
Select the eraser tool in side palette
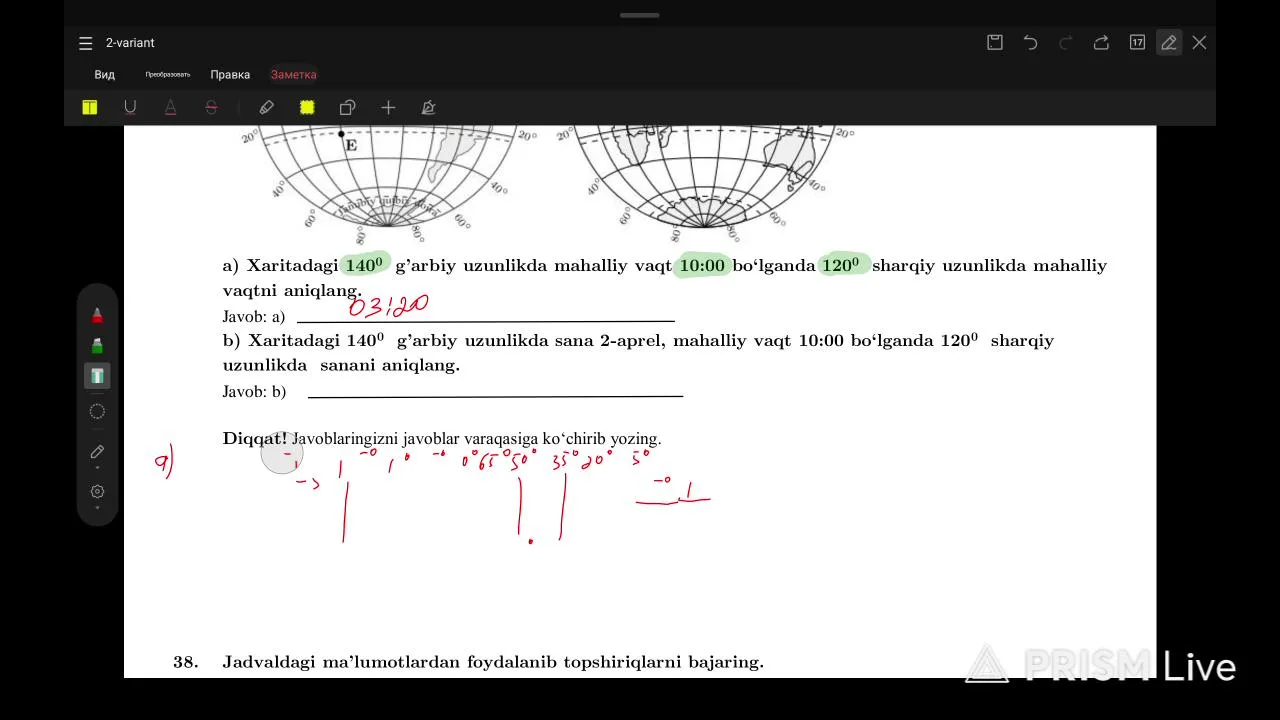pos(97,452)
